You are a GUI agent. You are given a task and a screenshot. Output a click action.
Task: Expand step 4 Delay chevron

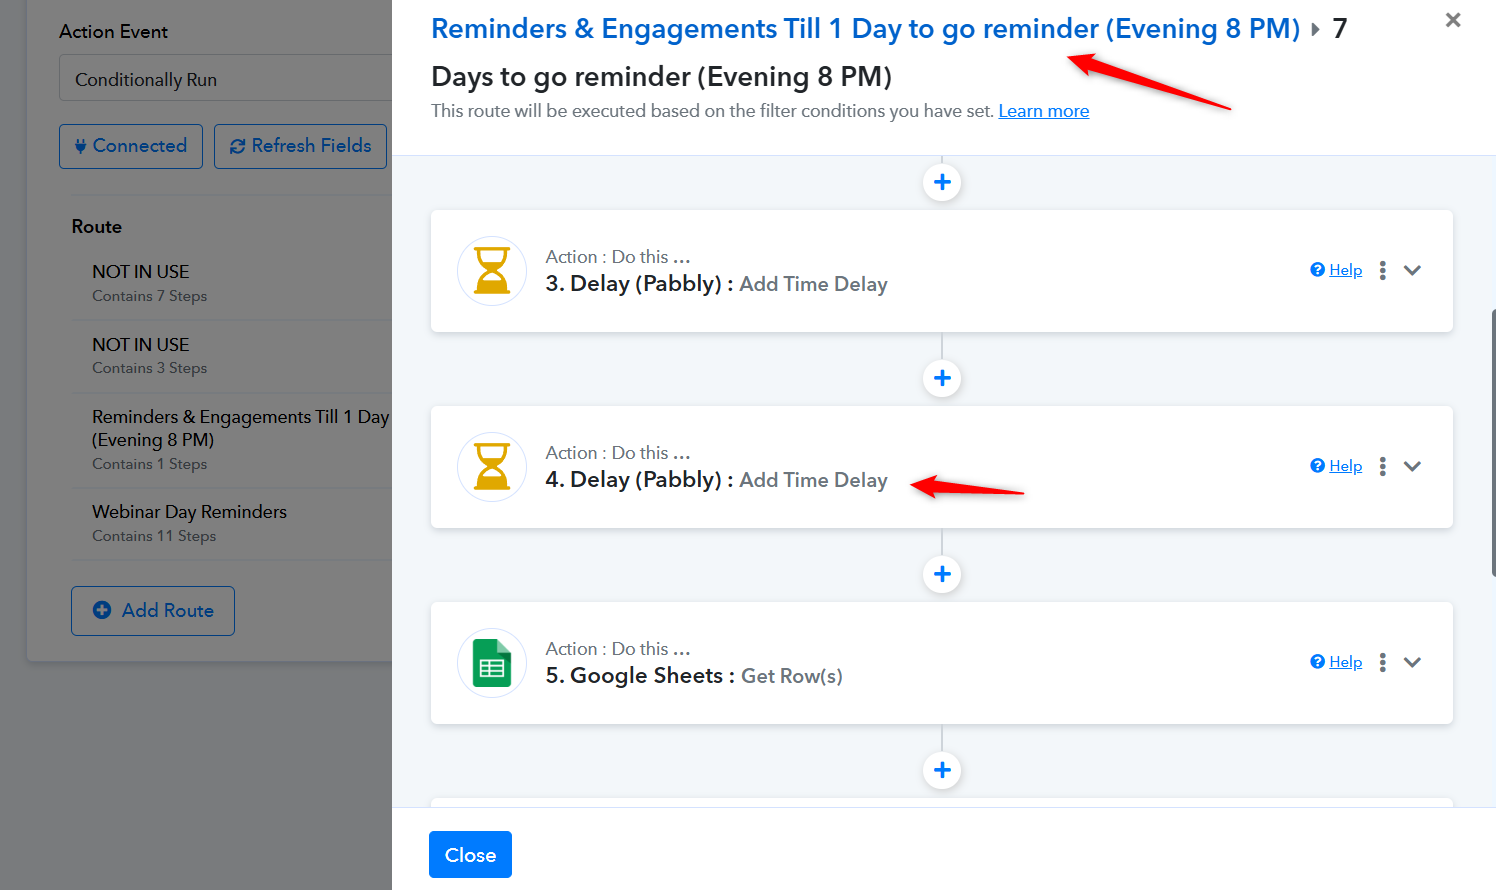(1412, 466)
